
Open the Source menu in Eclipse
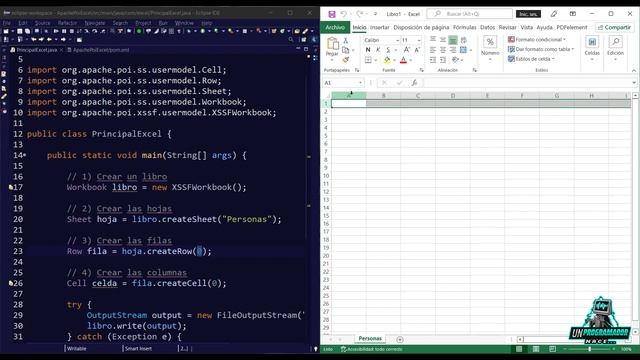[42, 23]
